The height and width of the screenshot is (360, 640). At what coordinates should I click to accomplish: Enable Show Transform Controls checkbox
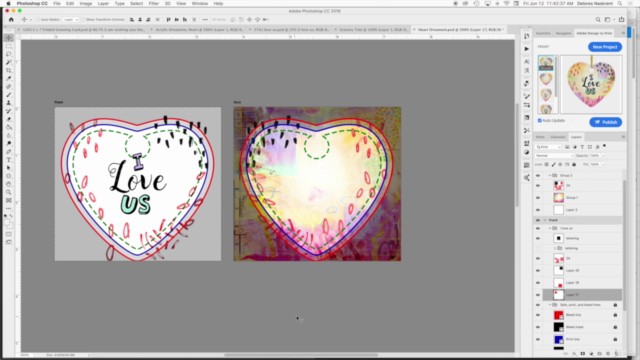pyautogui.click(x=83, y=20)
